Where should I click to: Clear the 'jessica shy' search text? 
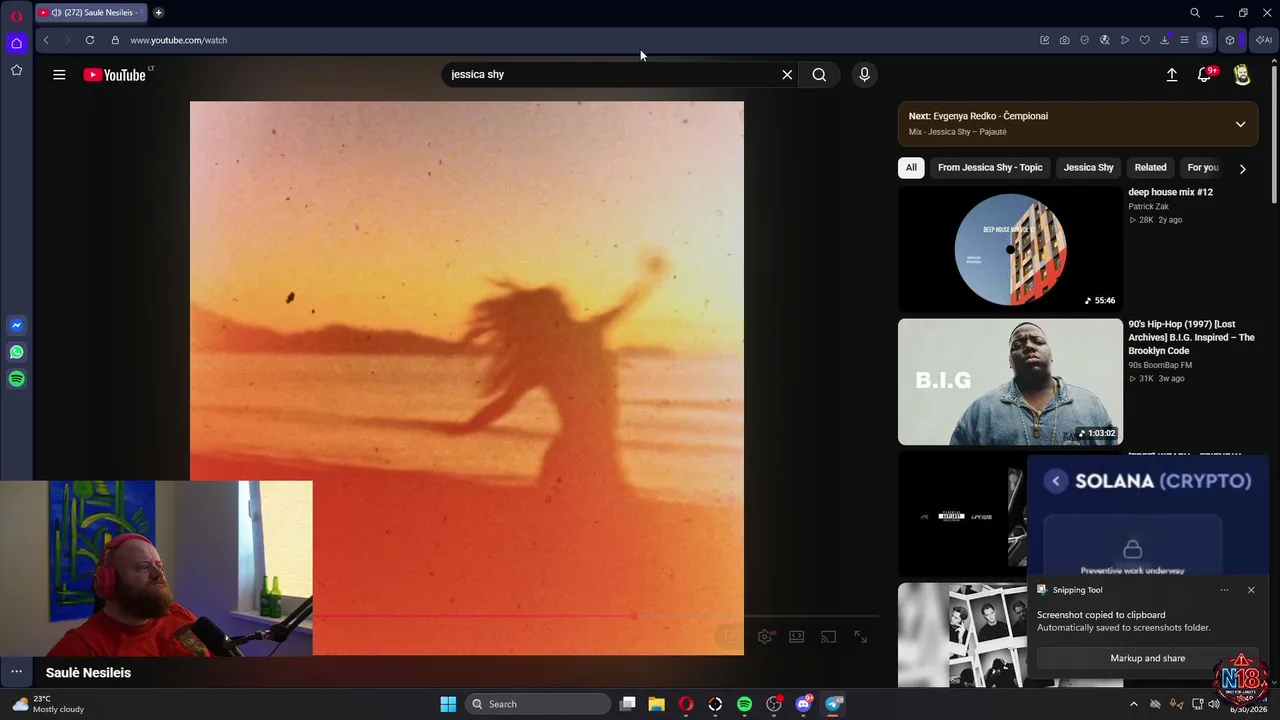pyautogui.click(x=787, y=75)
